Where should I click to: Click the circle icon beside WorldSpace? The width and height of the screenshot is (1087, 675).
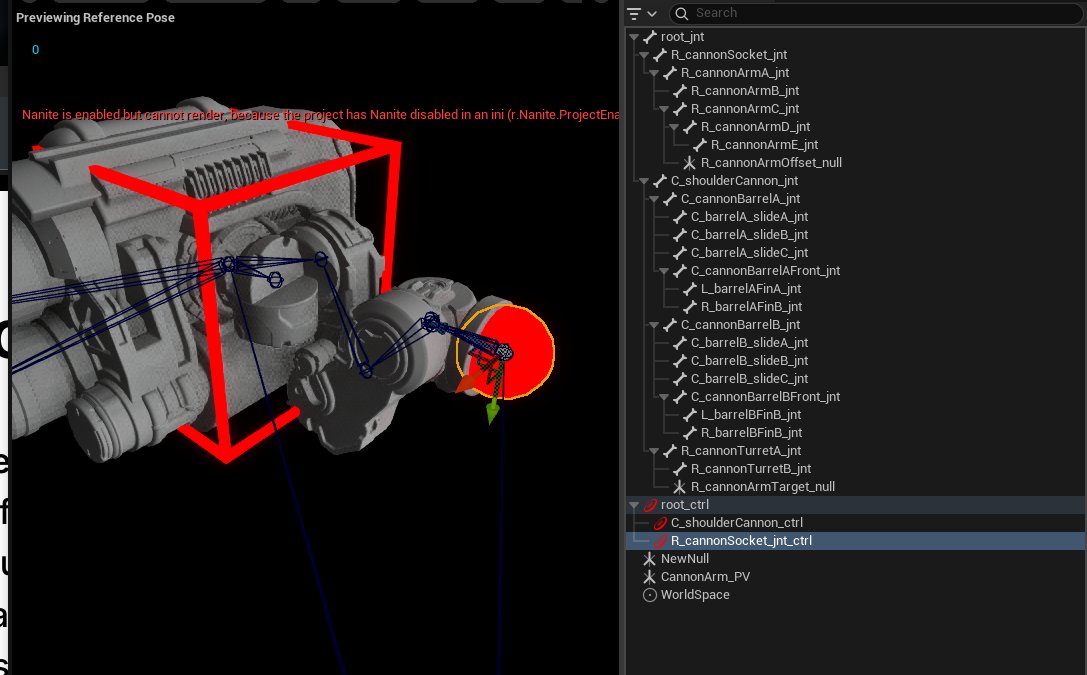click(650, 595)
